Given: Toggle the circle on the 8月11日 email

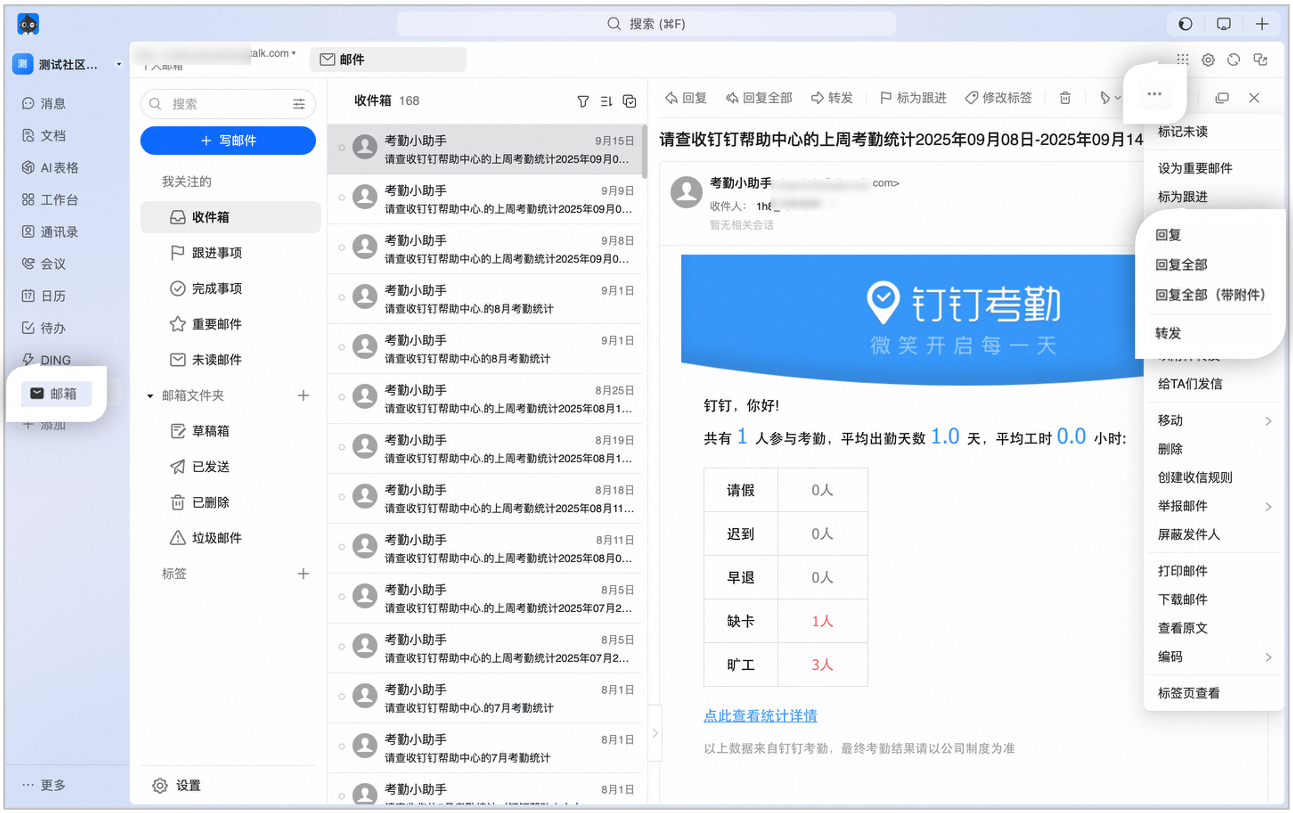Looking at the screenshot, I should tap(342, 548).
